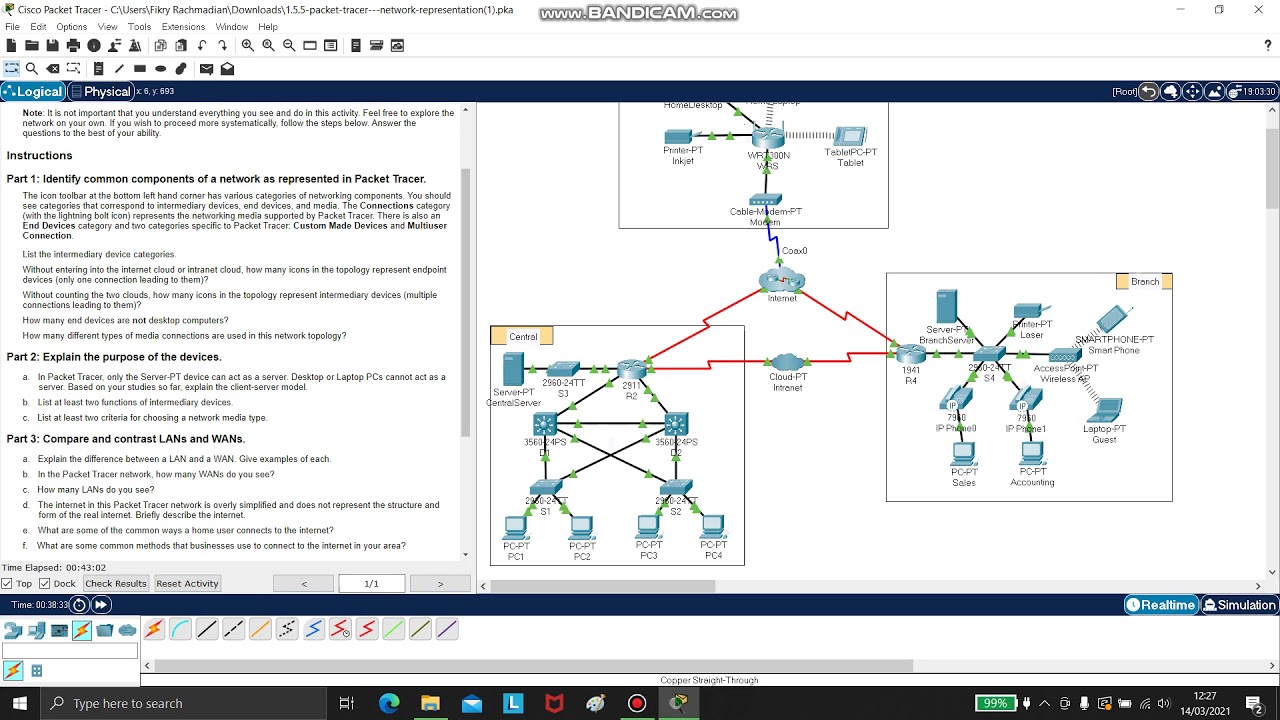Open the Extensions menu

click(x=183, y=27)
